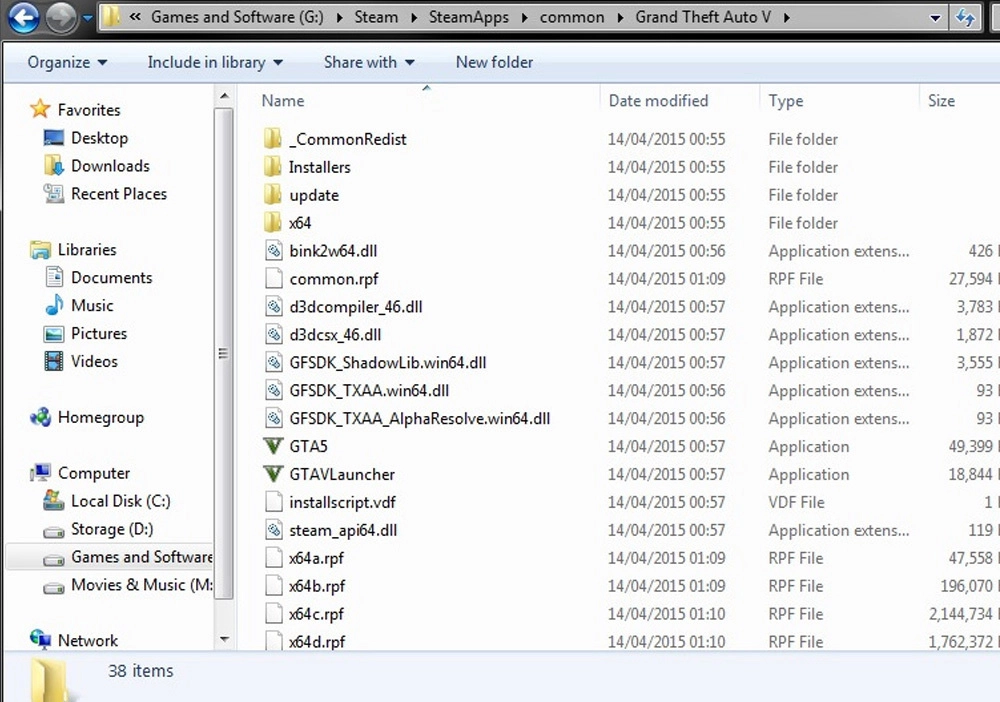Open recent locations dropdown beside Forward arrow
The width and height of the screenshot is (1000, 702).
[88, 18]
